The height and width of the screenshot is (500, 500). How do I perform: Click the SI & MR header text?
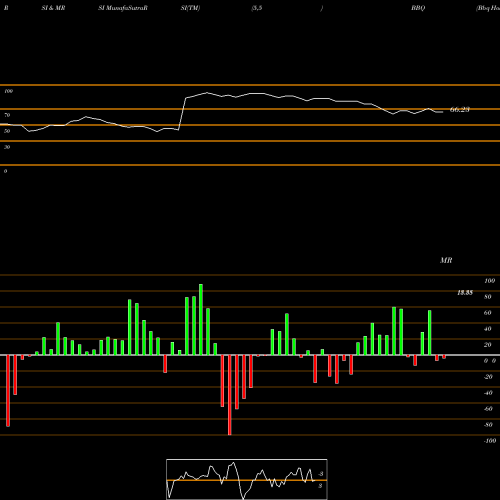click(53, 8)
